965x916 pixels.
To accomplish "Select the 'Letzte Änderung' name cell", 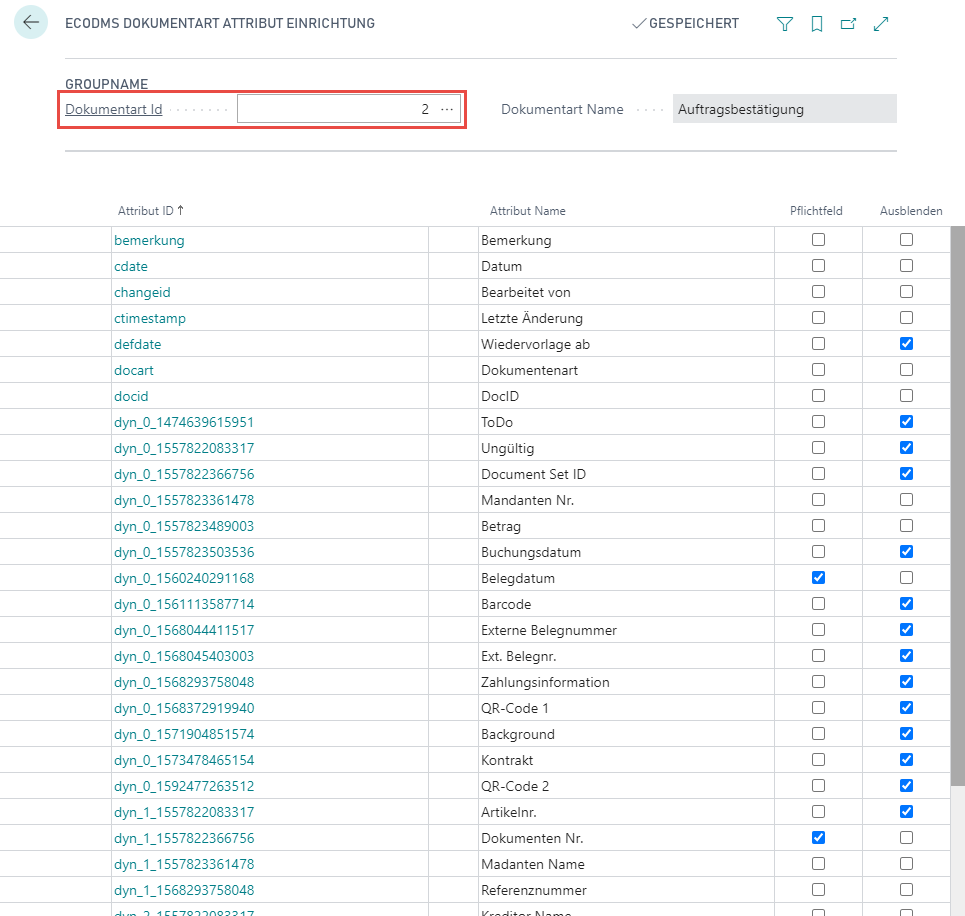I will (x=626, y=318).
